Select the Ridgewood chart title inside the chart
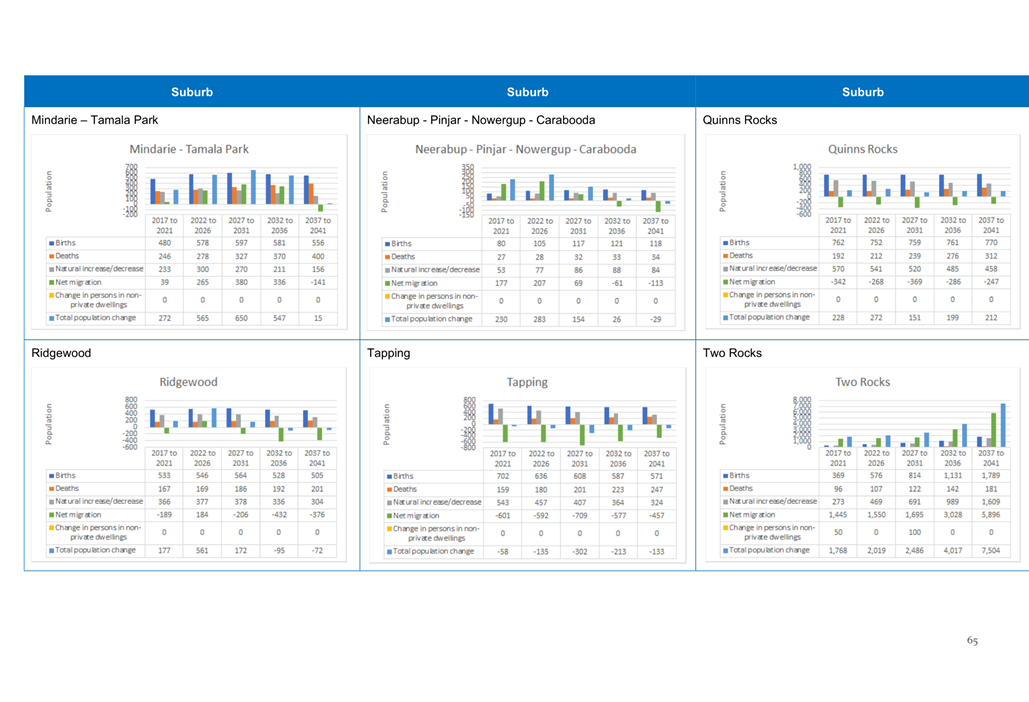This screenshot has width=1029, height=702. (x=189, y=382)
